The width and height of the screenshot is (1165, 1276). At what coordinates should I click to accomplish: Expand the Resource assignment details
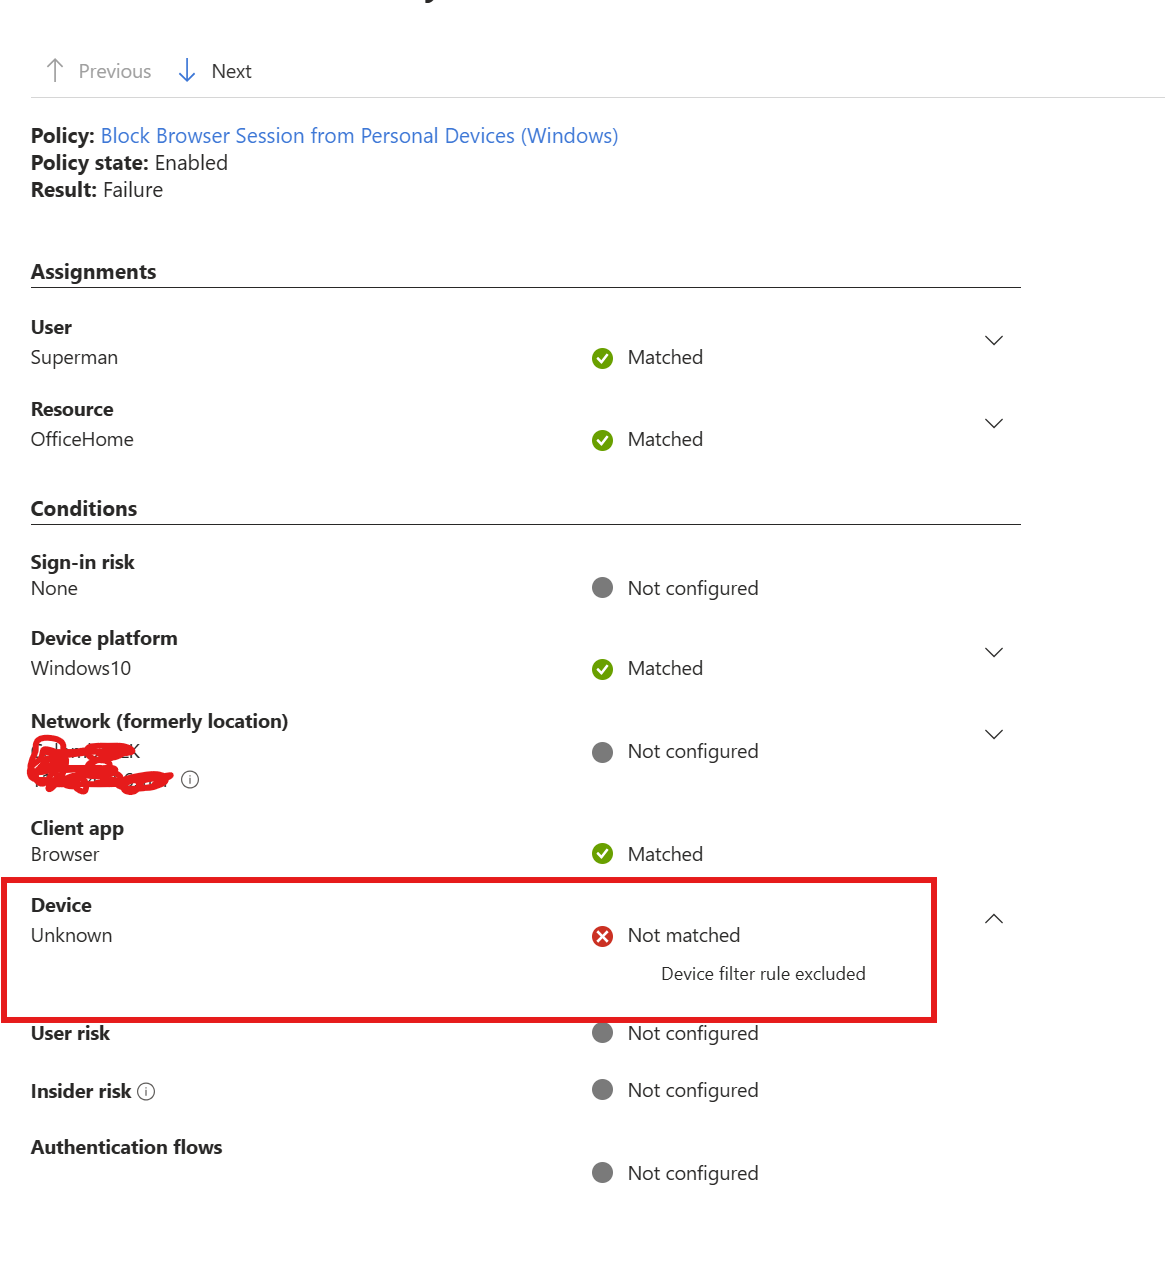click(994, 424)
